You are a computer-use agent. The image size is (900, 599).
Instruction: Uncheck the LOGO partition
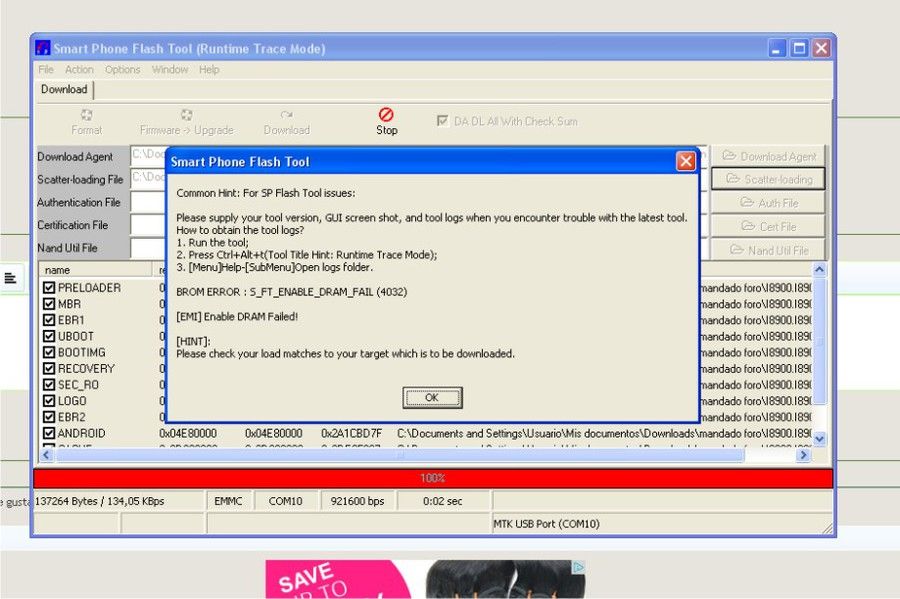pyautogui.click(x=49, y=400)
